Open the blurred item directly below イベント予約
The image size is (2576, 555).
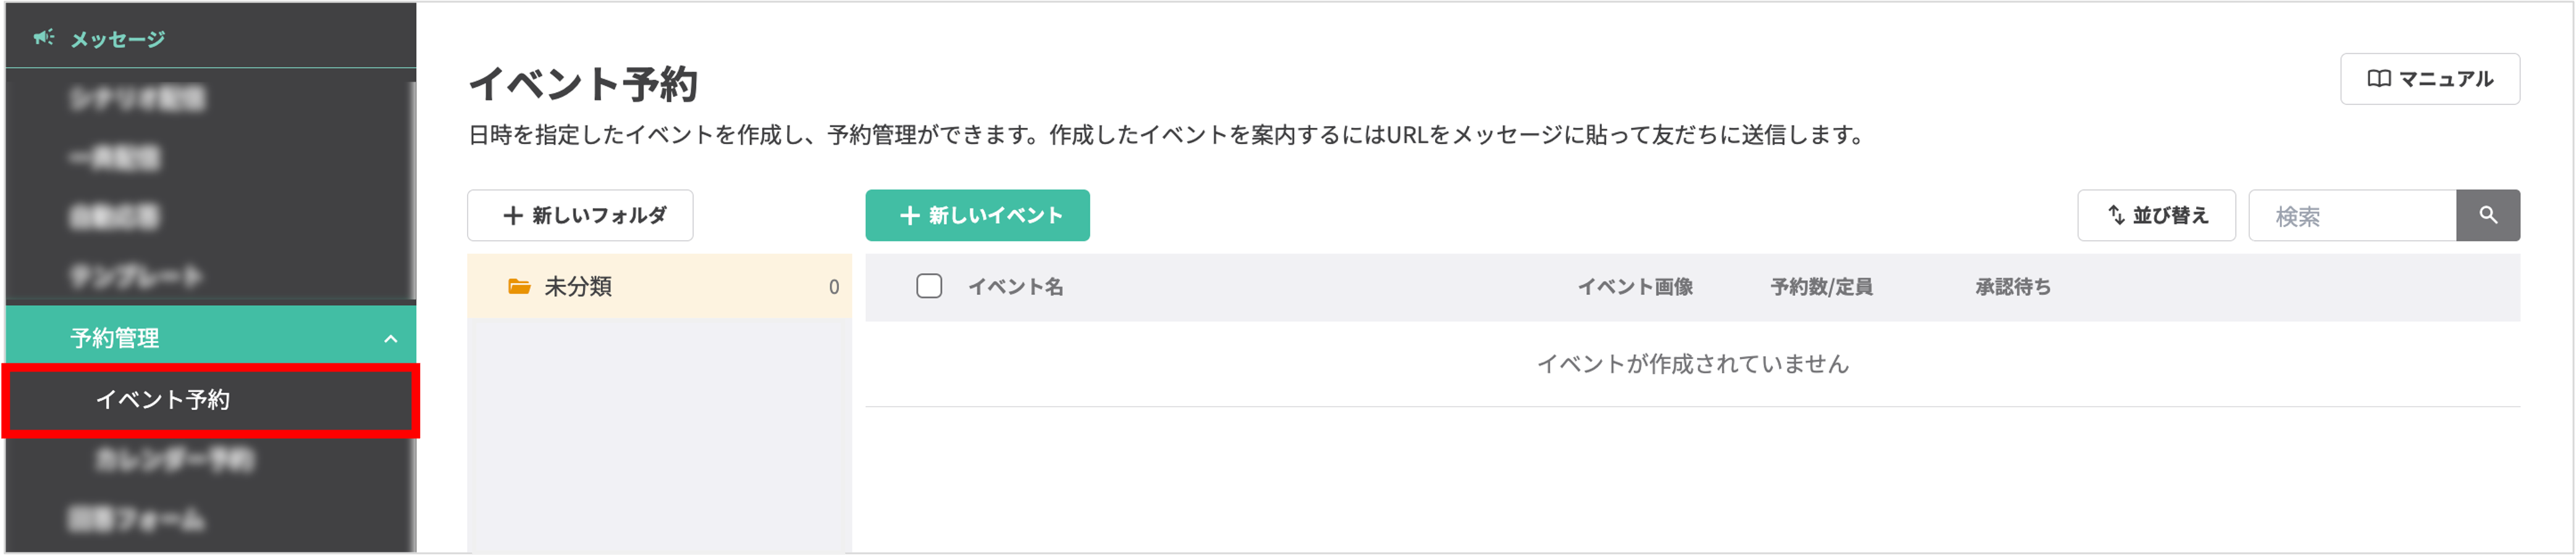point(175,460)
